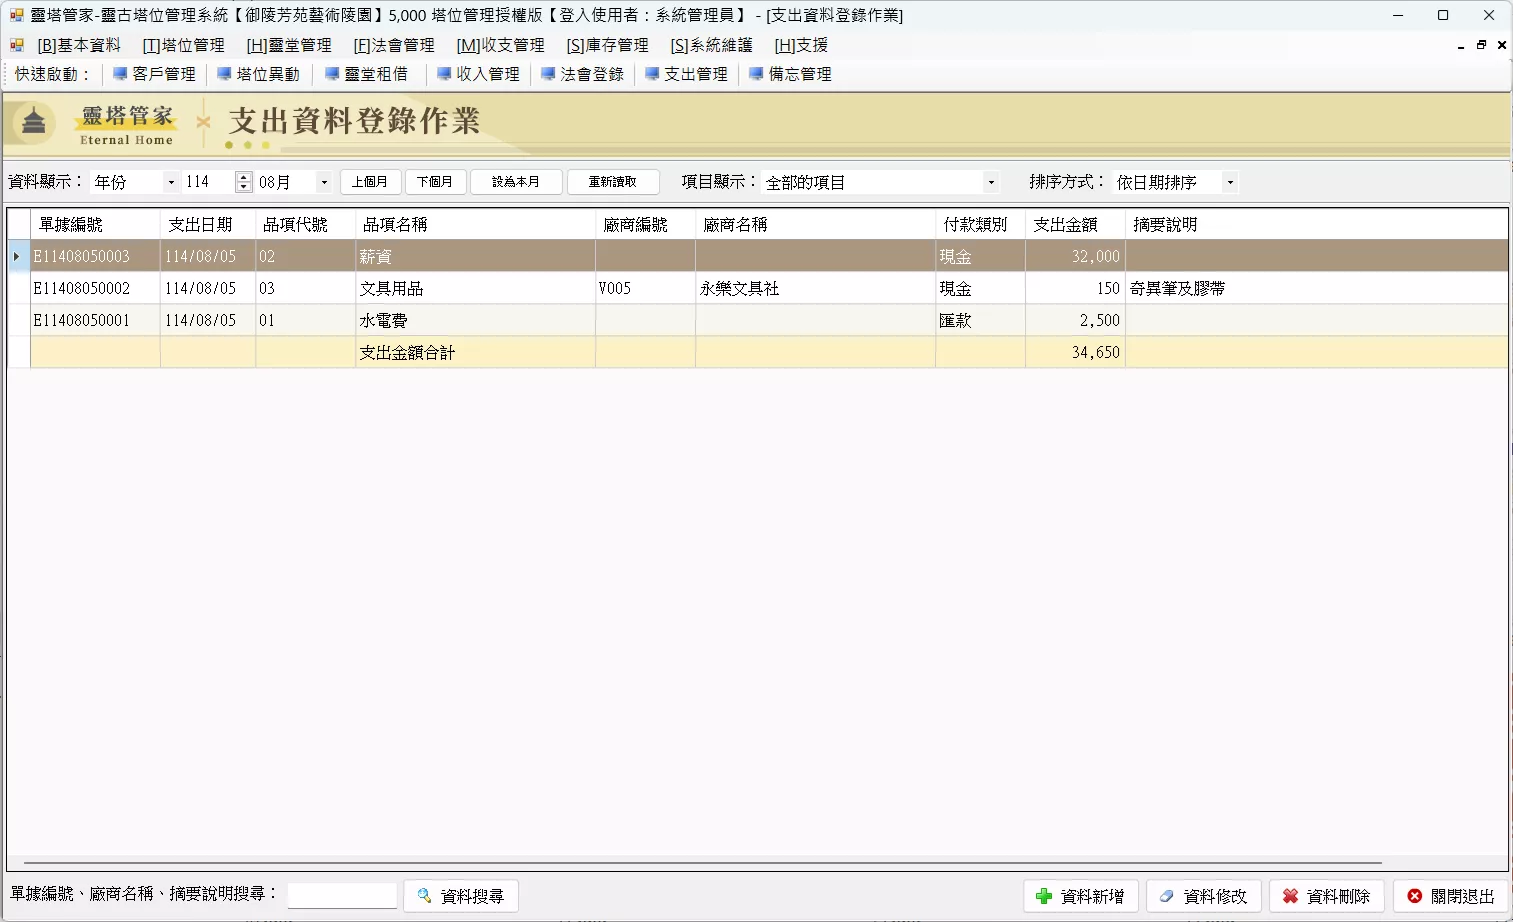1513x922 pixels.
Task: Click the red circle 關閉退出 icon
Action: click(1414, 896)
